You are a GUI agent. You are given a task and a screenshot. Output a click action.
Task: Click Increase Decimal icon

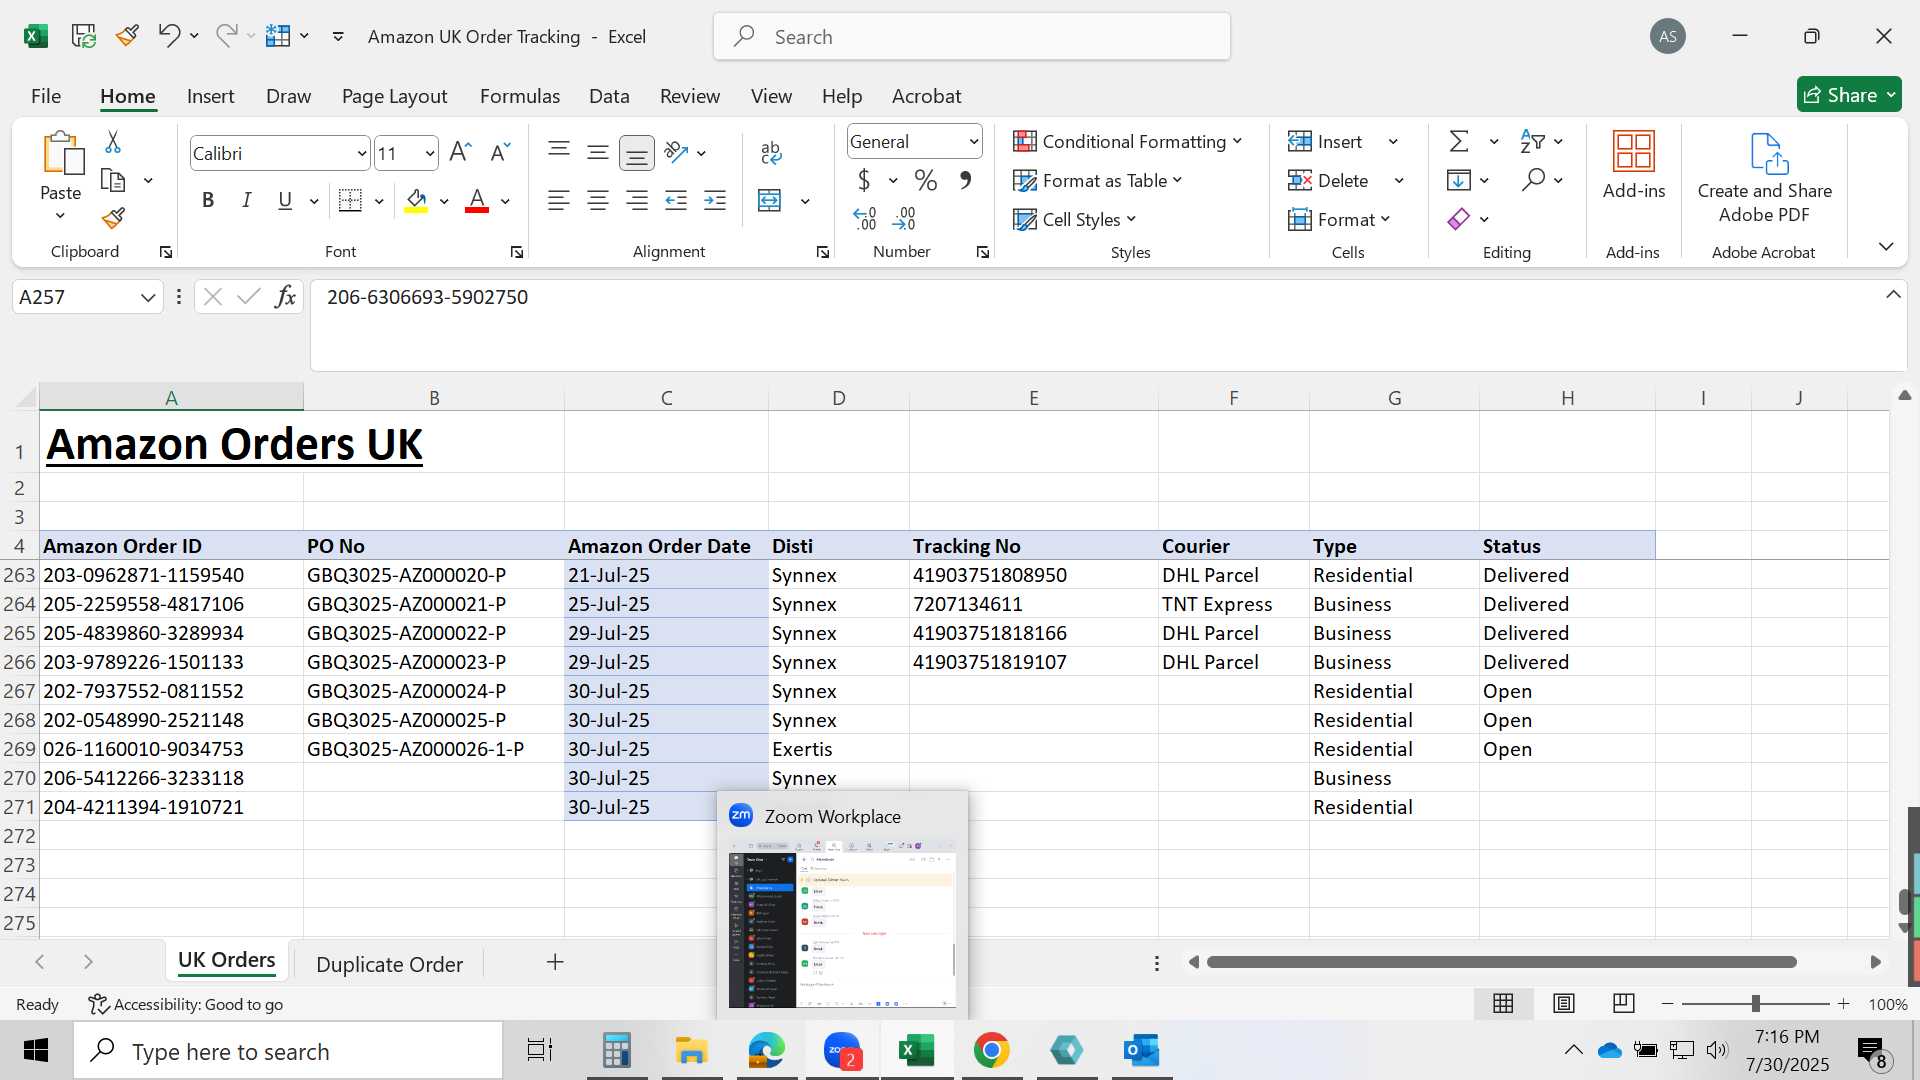[865, 218]
